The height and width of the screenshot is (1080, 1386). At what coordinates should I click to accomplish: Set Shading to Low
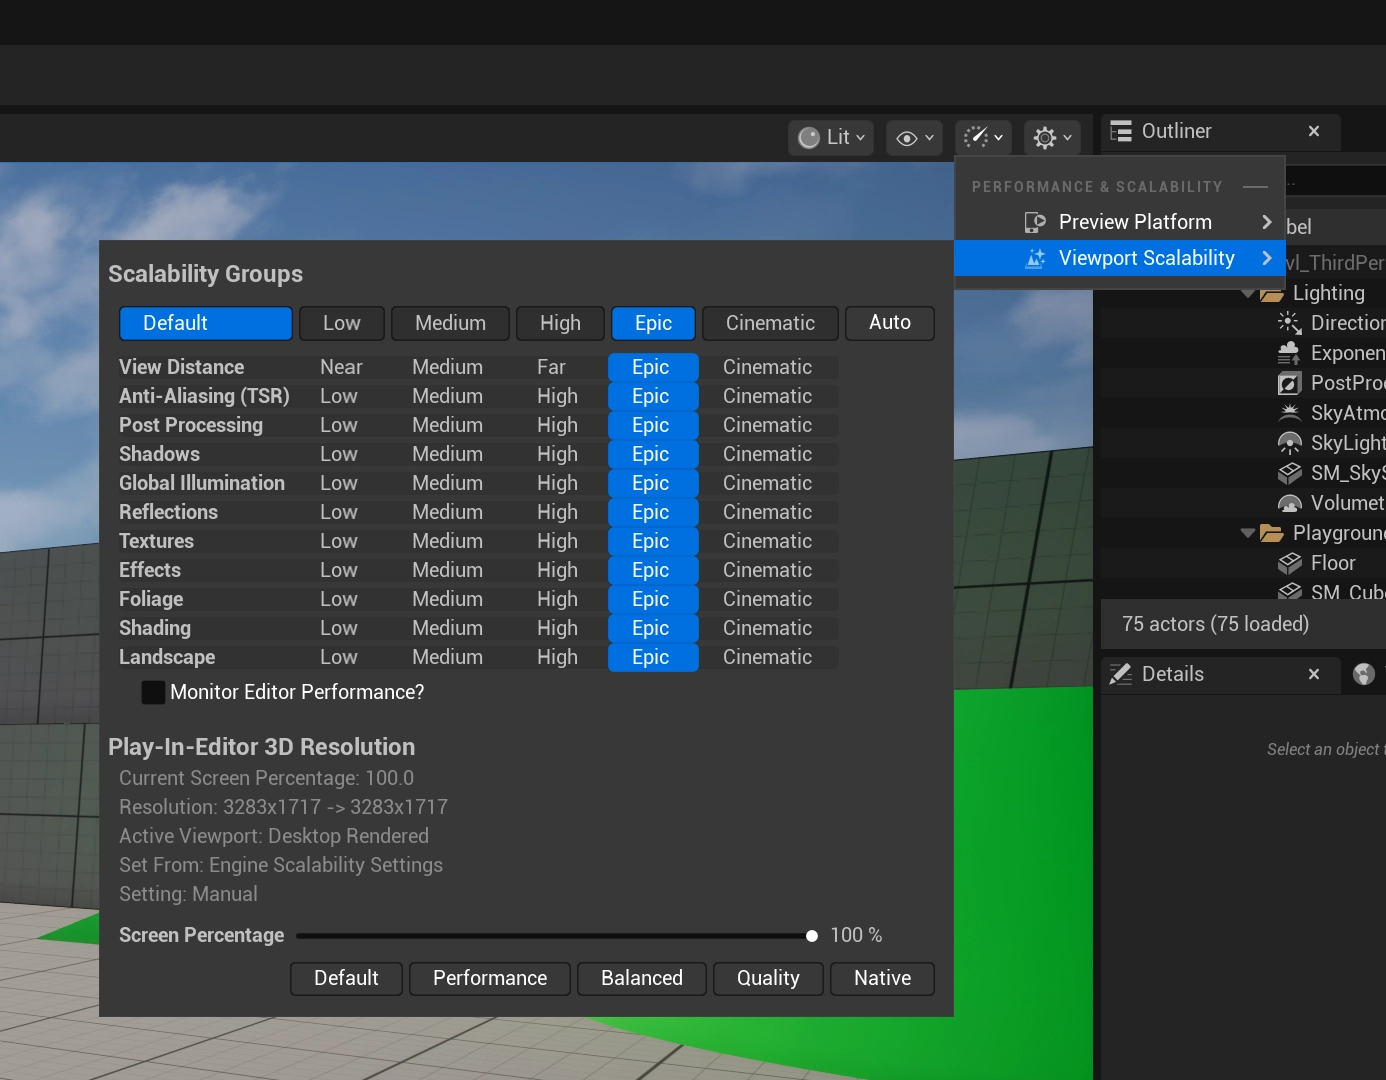(x=339, y=628)
